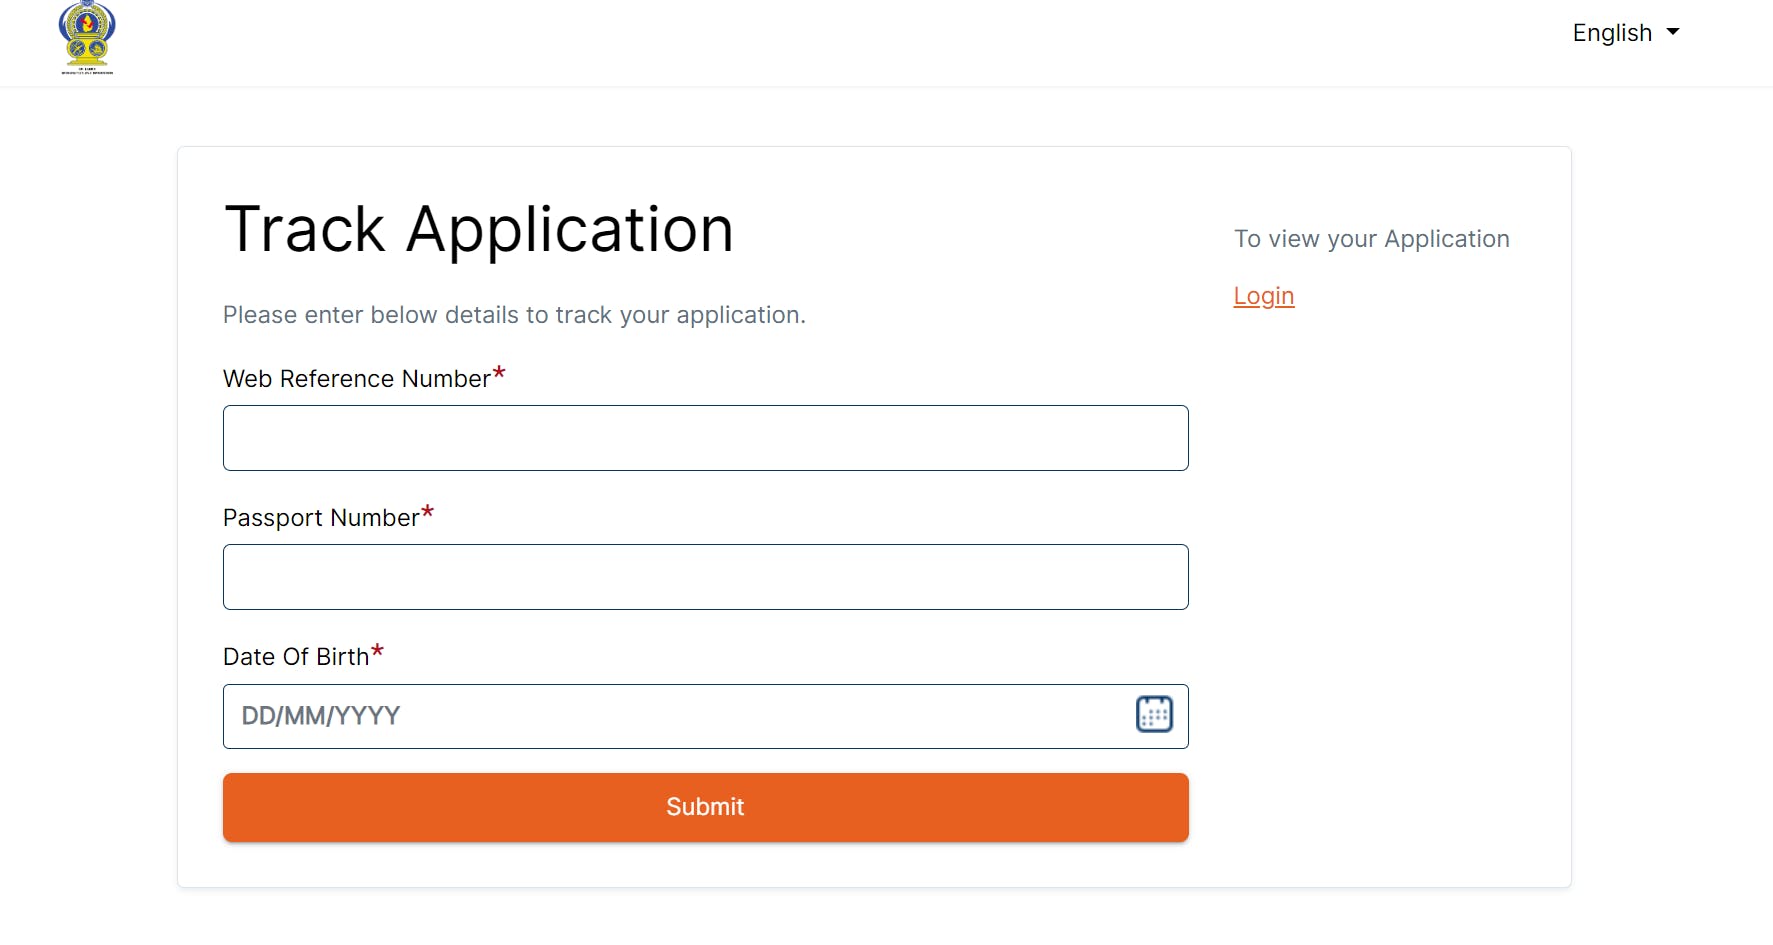Click the downward arrow next to English

pyautogui.click(x=1671, y=33)
